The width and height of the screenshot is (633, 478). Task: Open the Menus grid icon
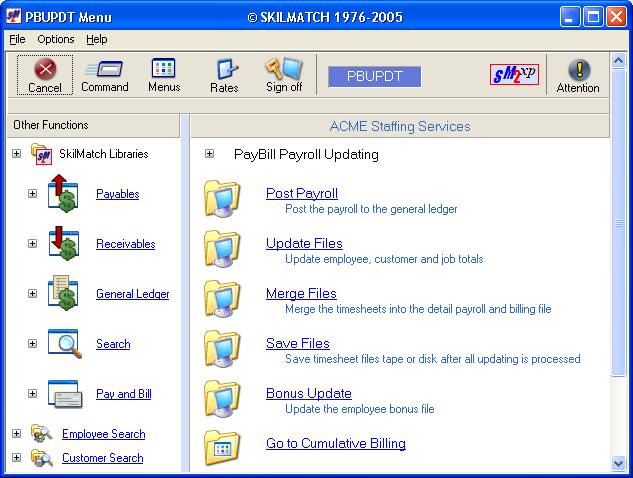tap(163, 68)
